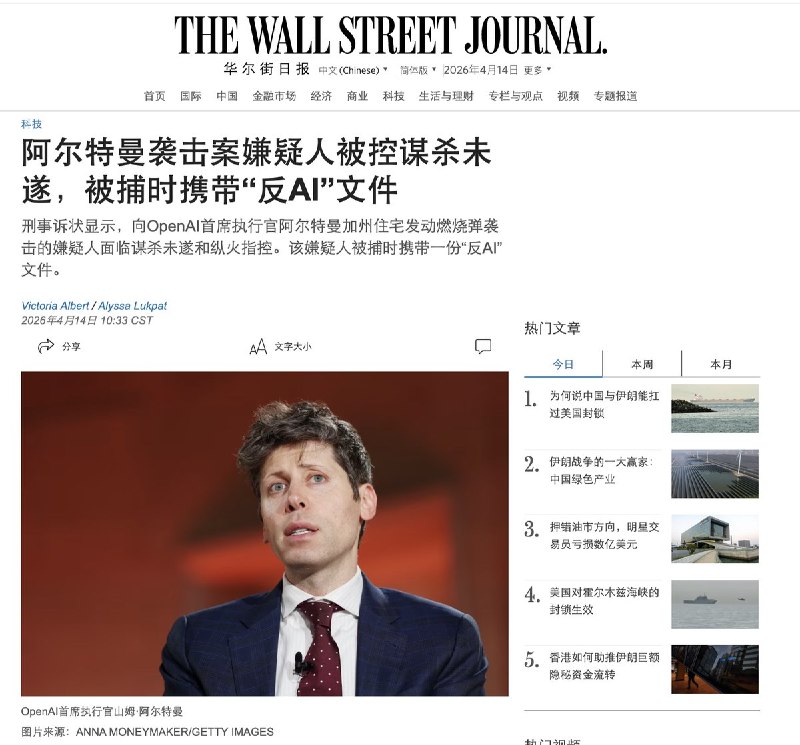Click the 科技 section label above headline

point(32,124)
